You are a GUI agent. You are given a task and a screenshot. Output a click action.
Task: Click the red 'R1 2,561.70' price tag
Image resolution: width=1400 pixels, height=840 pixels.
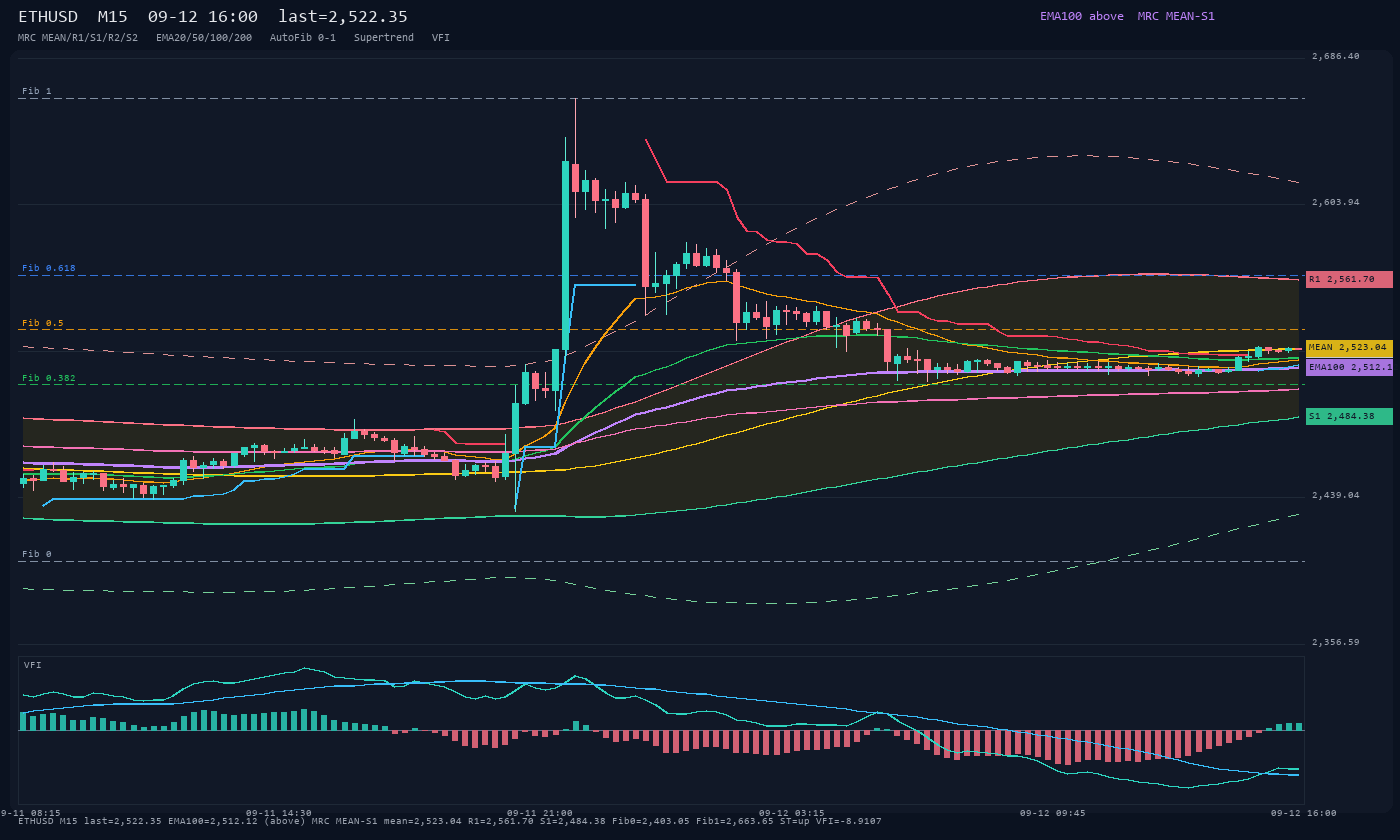[x=1349, y=279]
